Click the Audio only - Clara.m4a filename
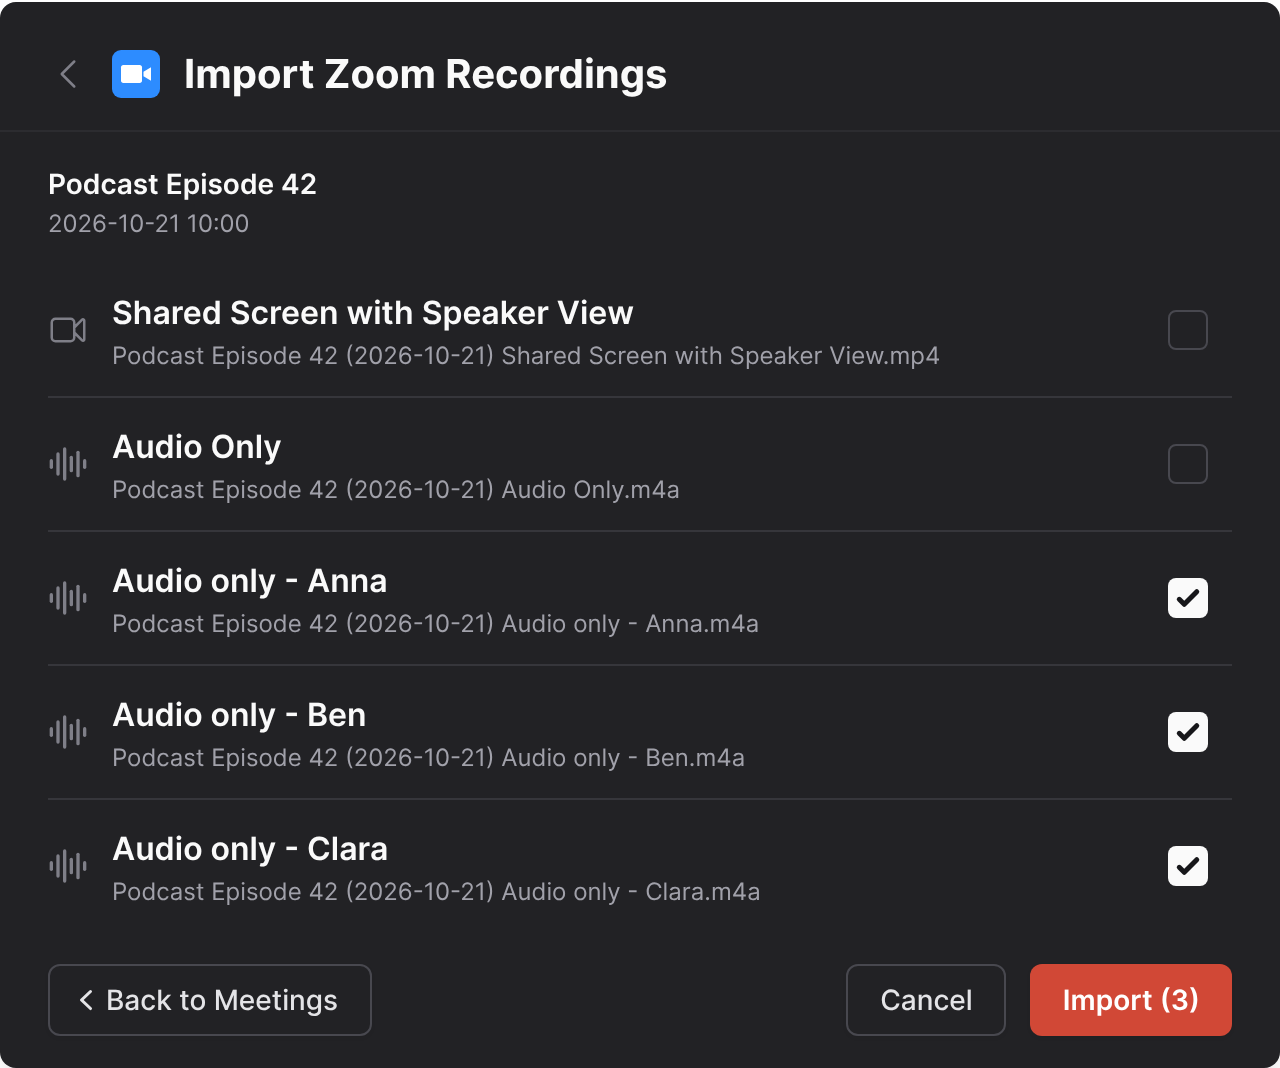Viewport: 1280px width, 1068px height. pos(437,892)
